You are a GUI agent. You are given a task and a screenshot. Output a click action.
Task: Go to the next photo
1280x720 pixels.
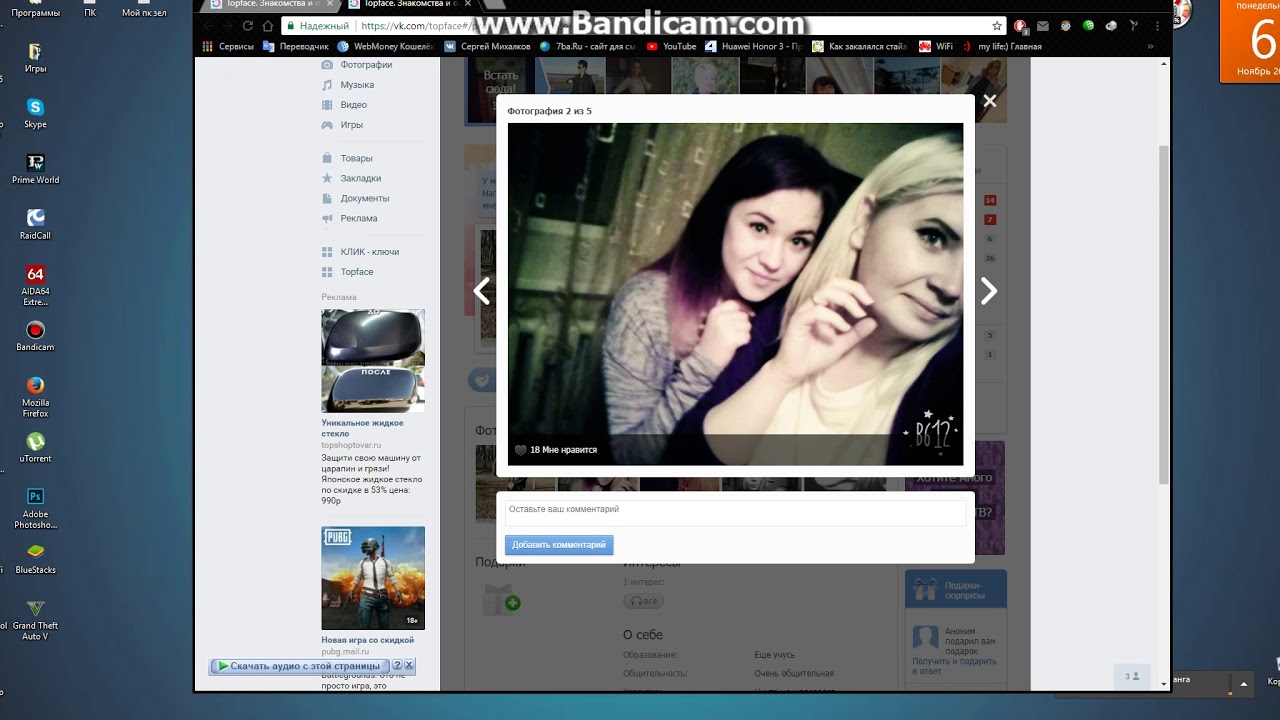point(988,291)
